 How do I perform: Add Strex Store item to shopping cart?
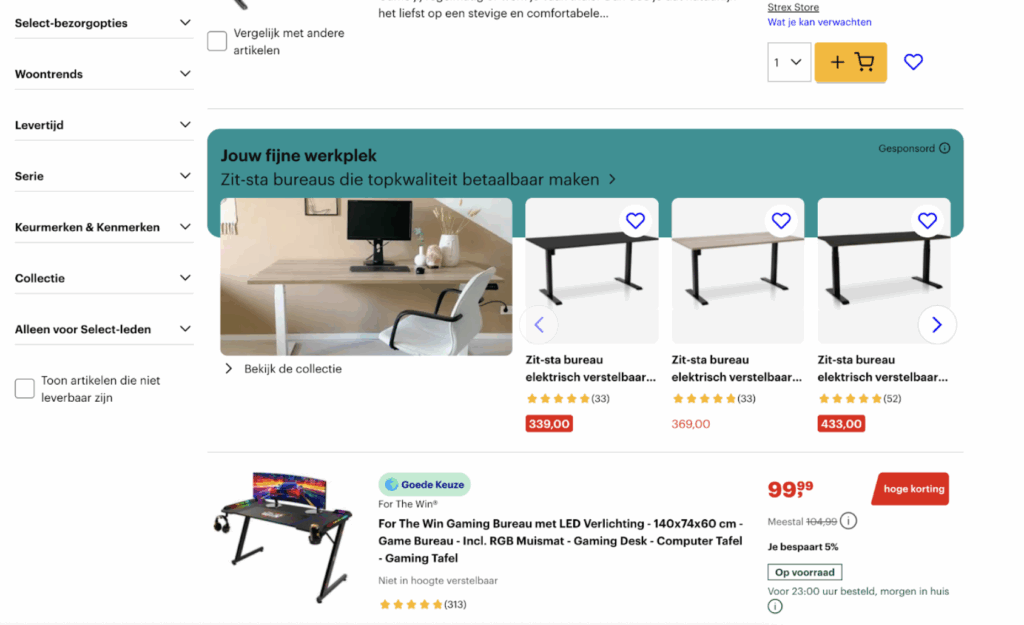850,62
